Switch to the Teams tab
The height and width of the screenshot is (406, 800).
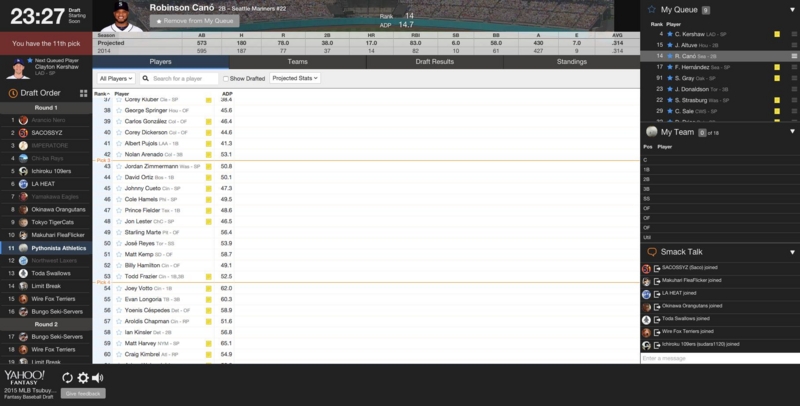coord(297,62)
